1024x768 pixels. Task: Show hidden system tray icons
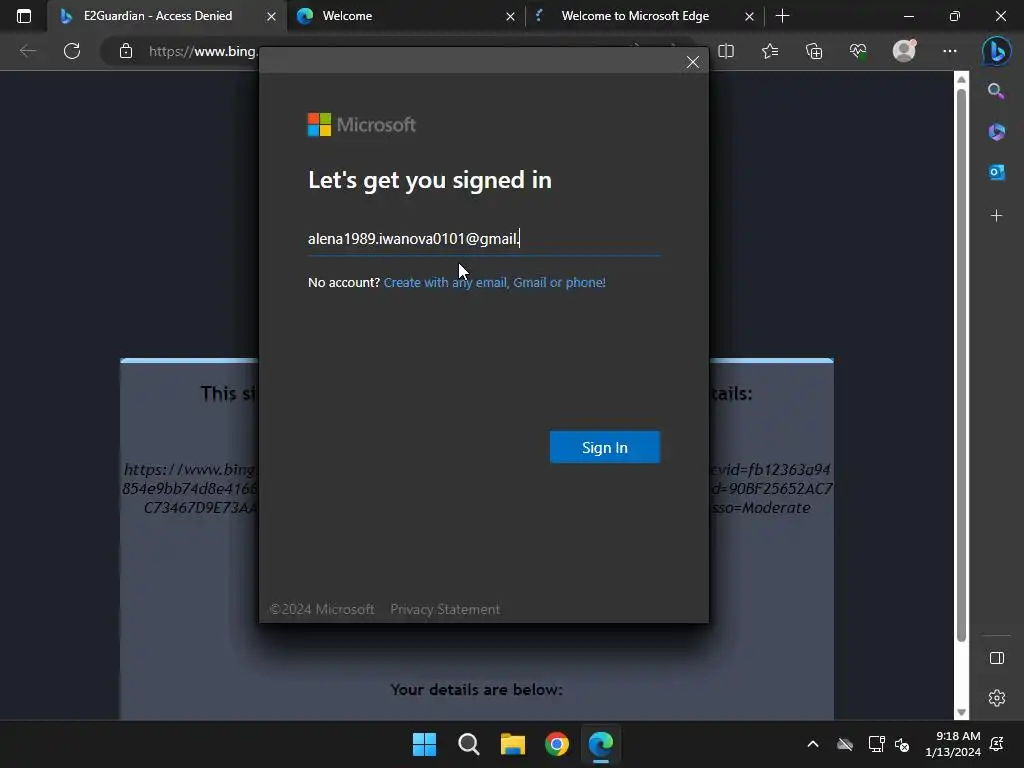tap(812, 744)
